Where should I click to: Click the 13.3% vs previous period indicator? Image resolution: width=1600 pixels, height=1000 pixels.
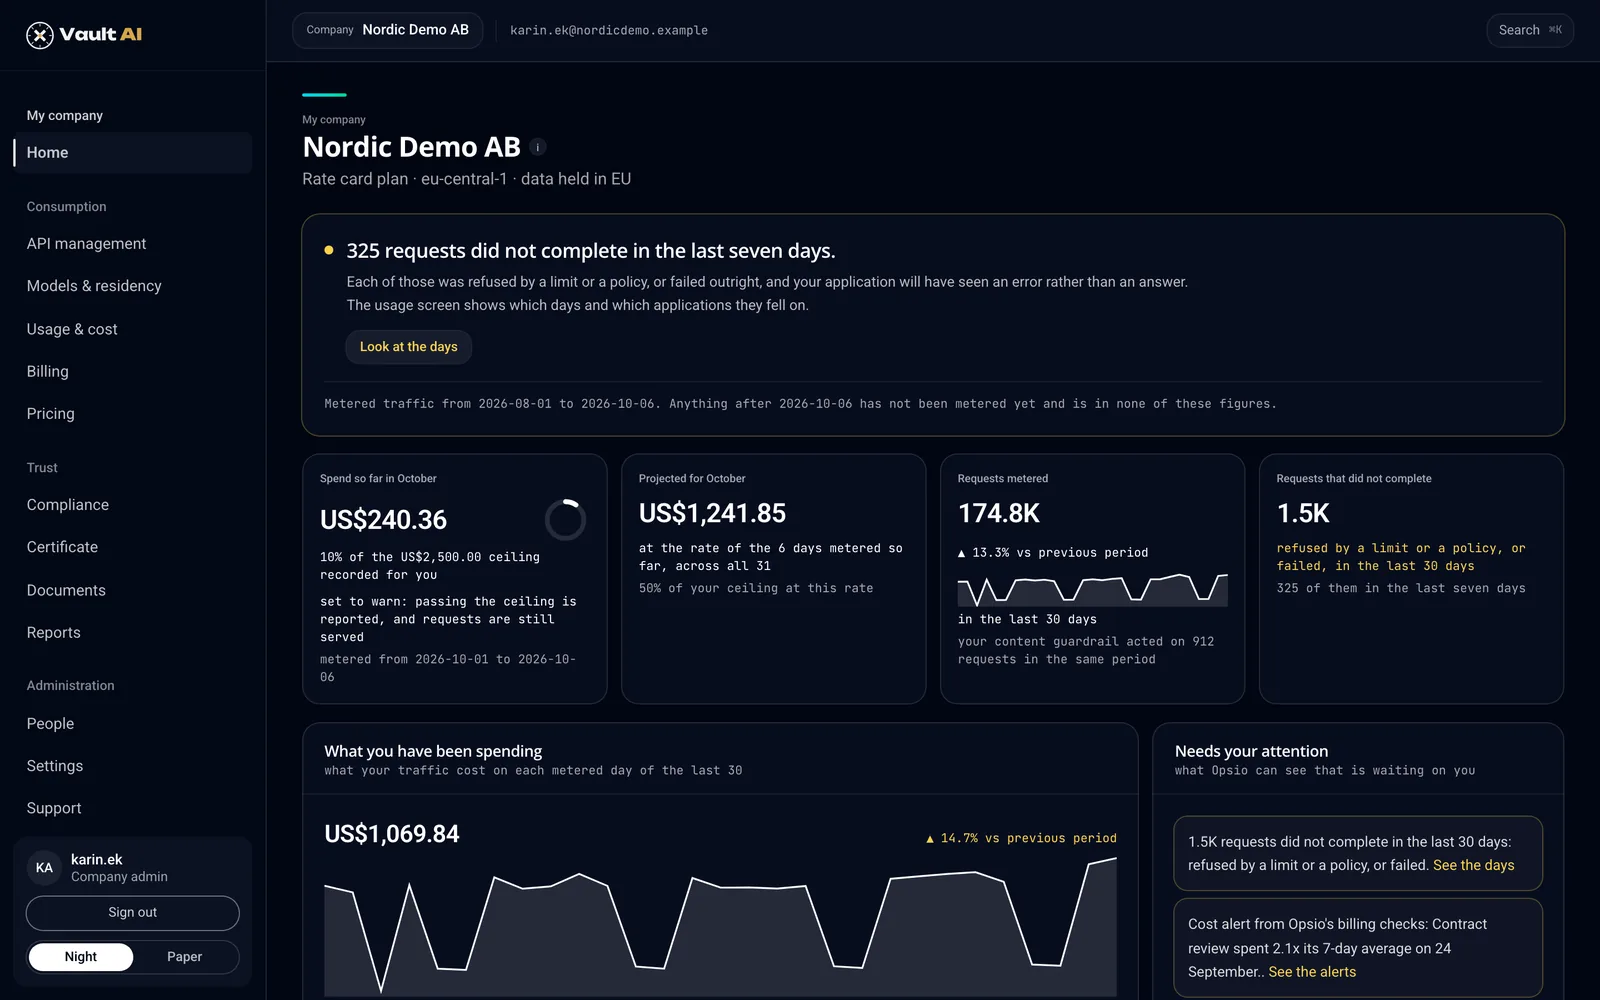coord(1053,553)
